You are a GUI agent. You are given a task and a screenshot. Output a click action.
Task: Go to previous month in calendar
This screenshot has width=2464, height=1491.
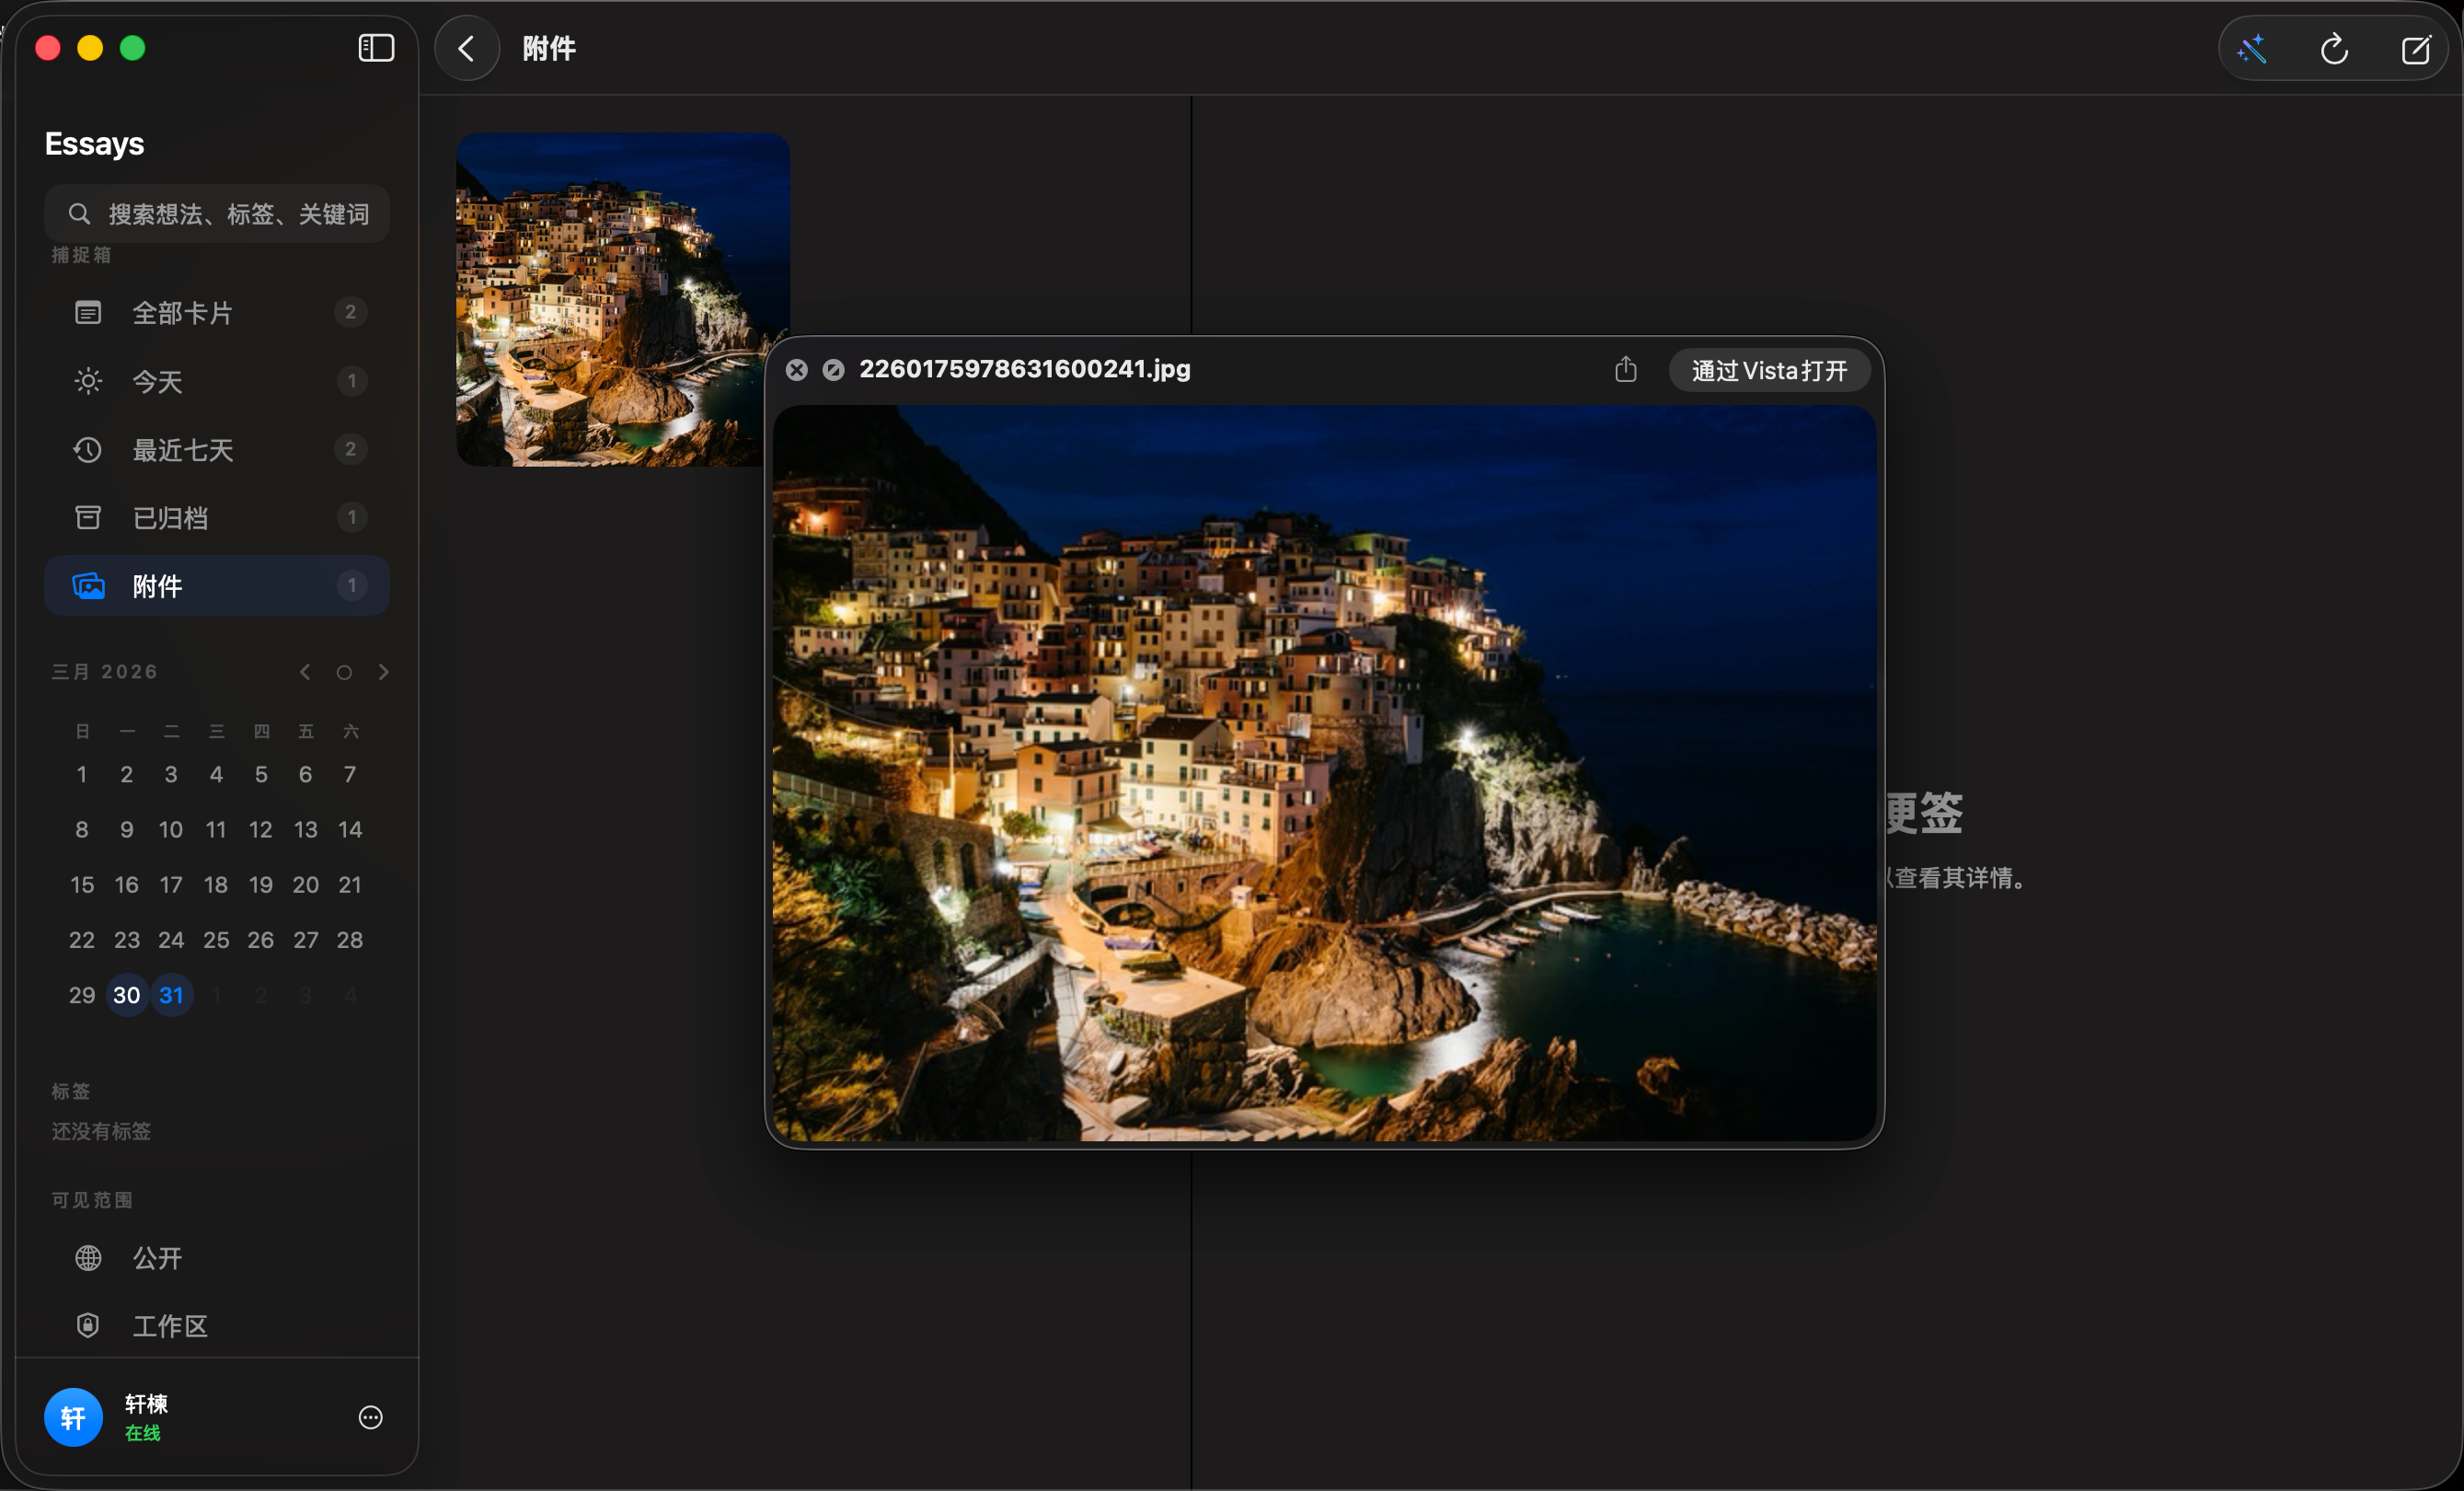pyautogui.click(x=305, y=672)
